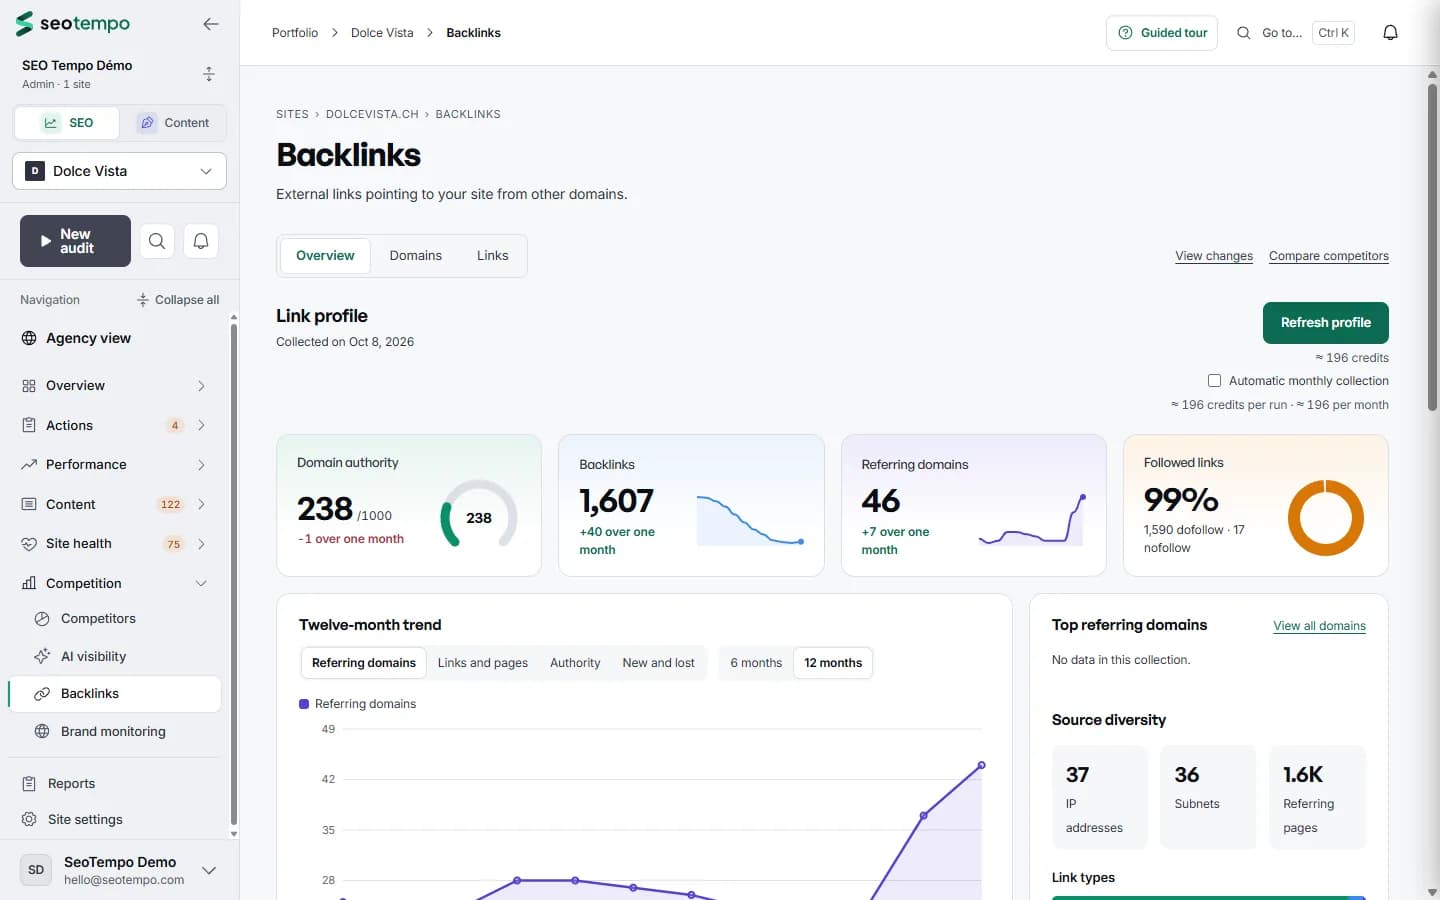
Task: Switch to Content mode toggle
Action: coord(173,123)
